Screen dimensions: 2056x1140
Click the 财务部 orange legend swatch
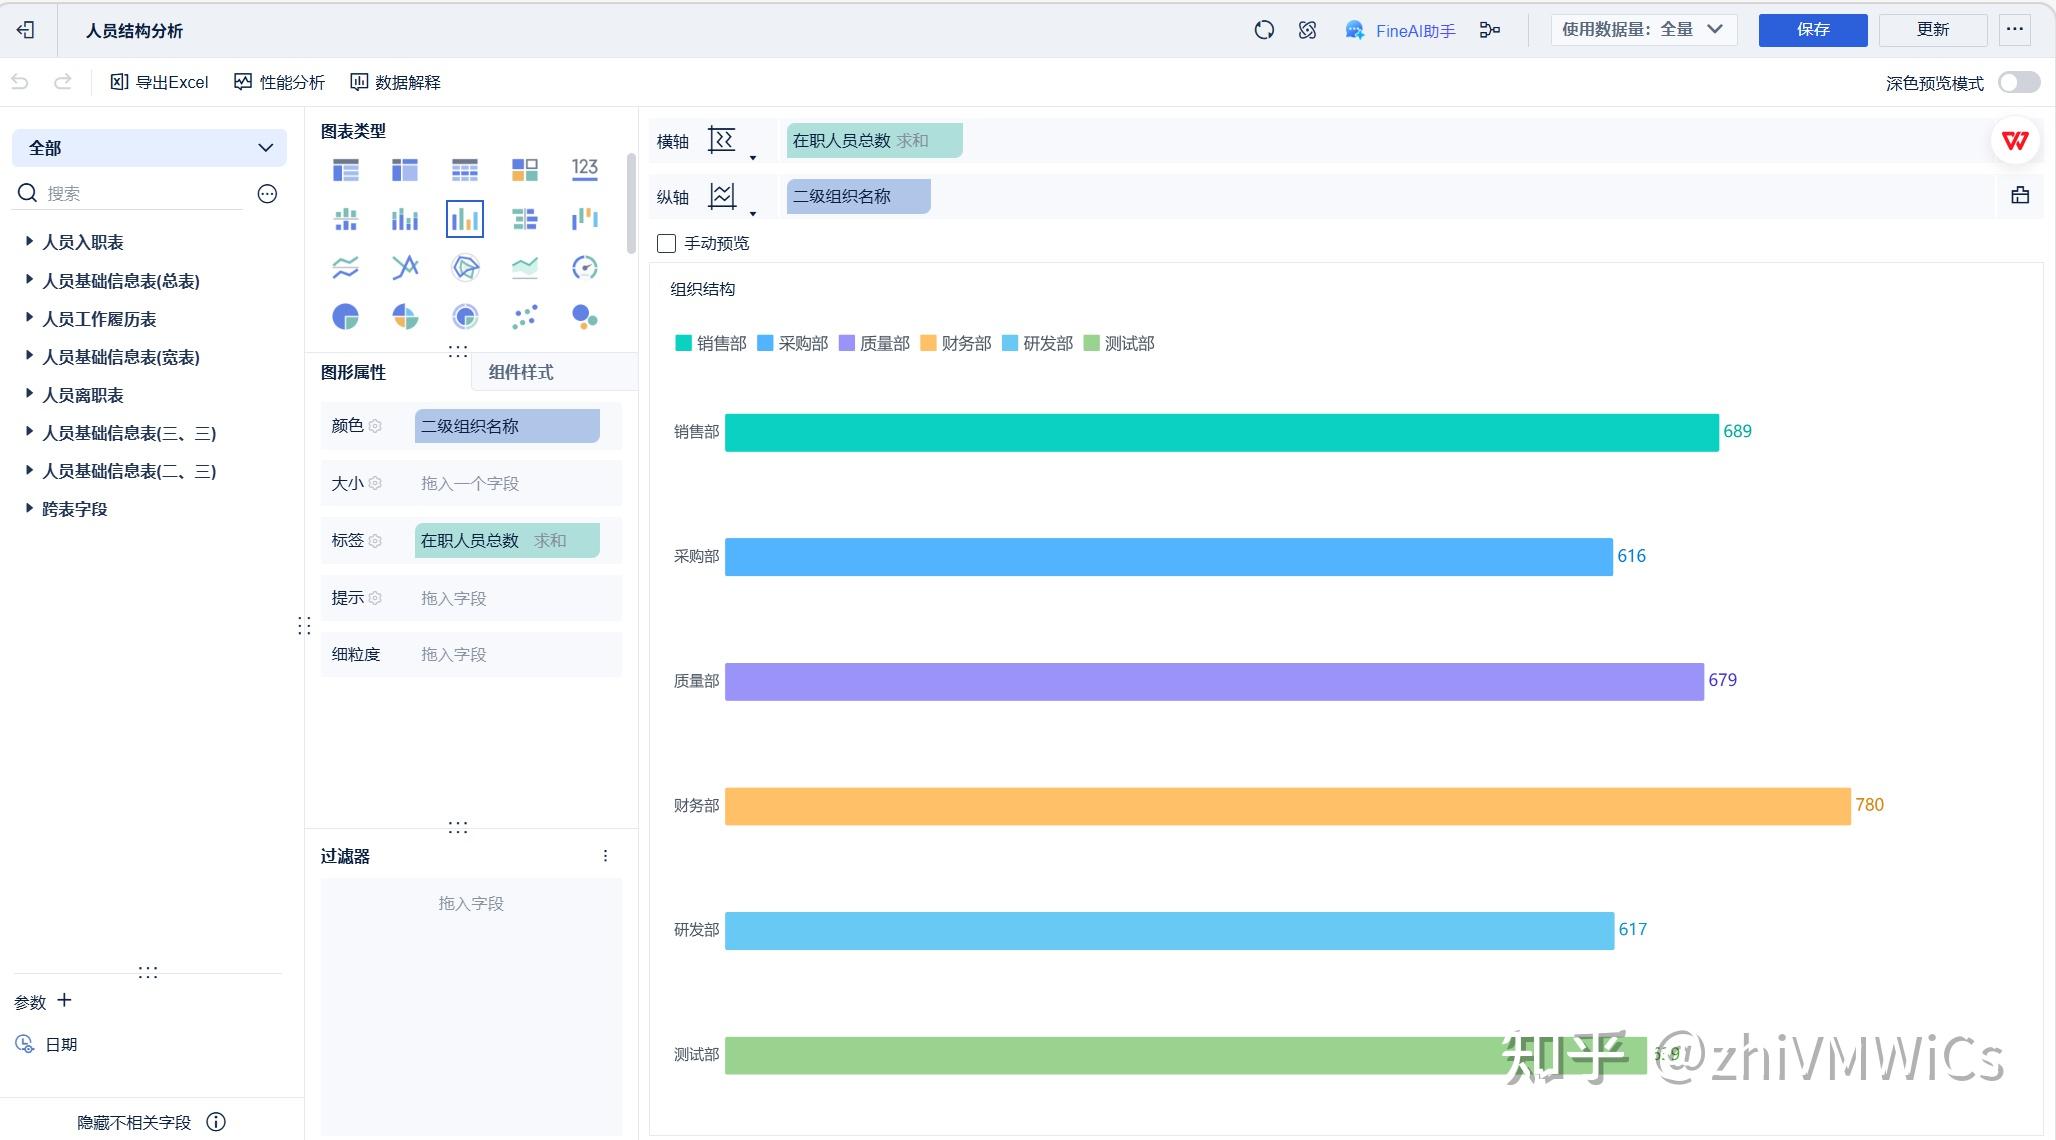point(928,343)
